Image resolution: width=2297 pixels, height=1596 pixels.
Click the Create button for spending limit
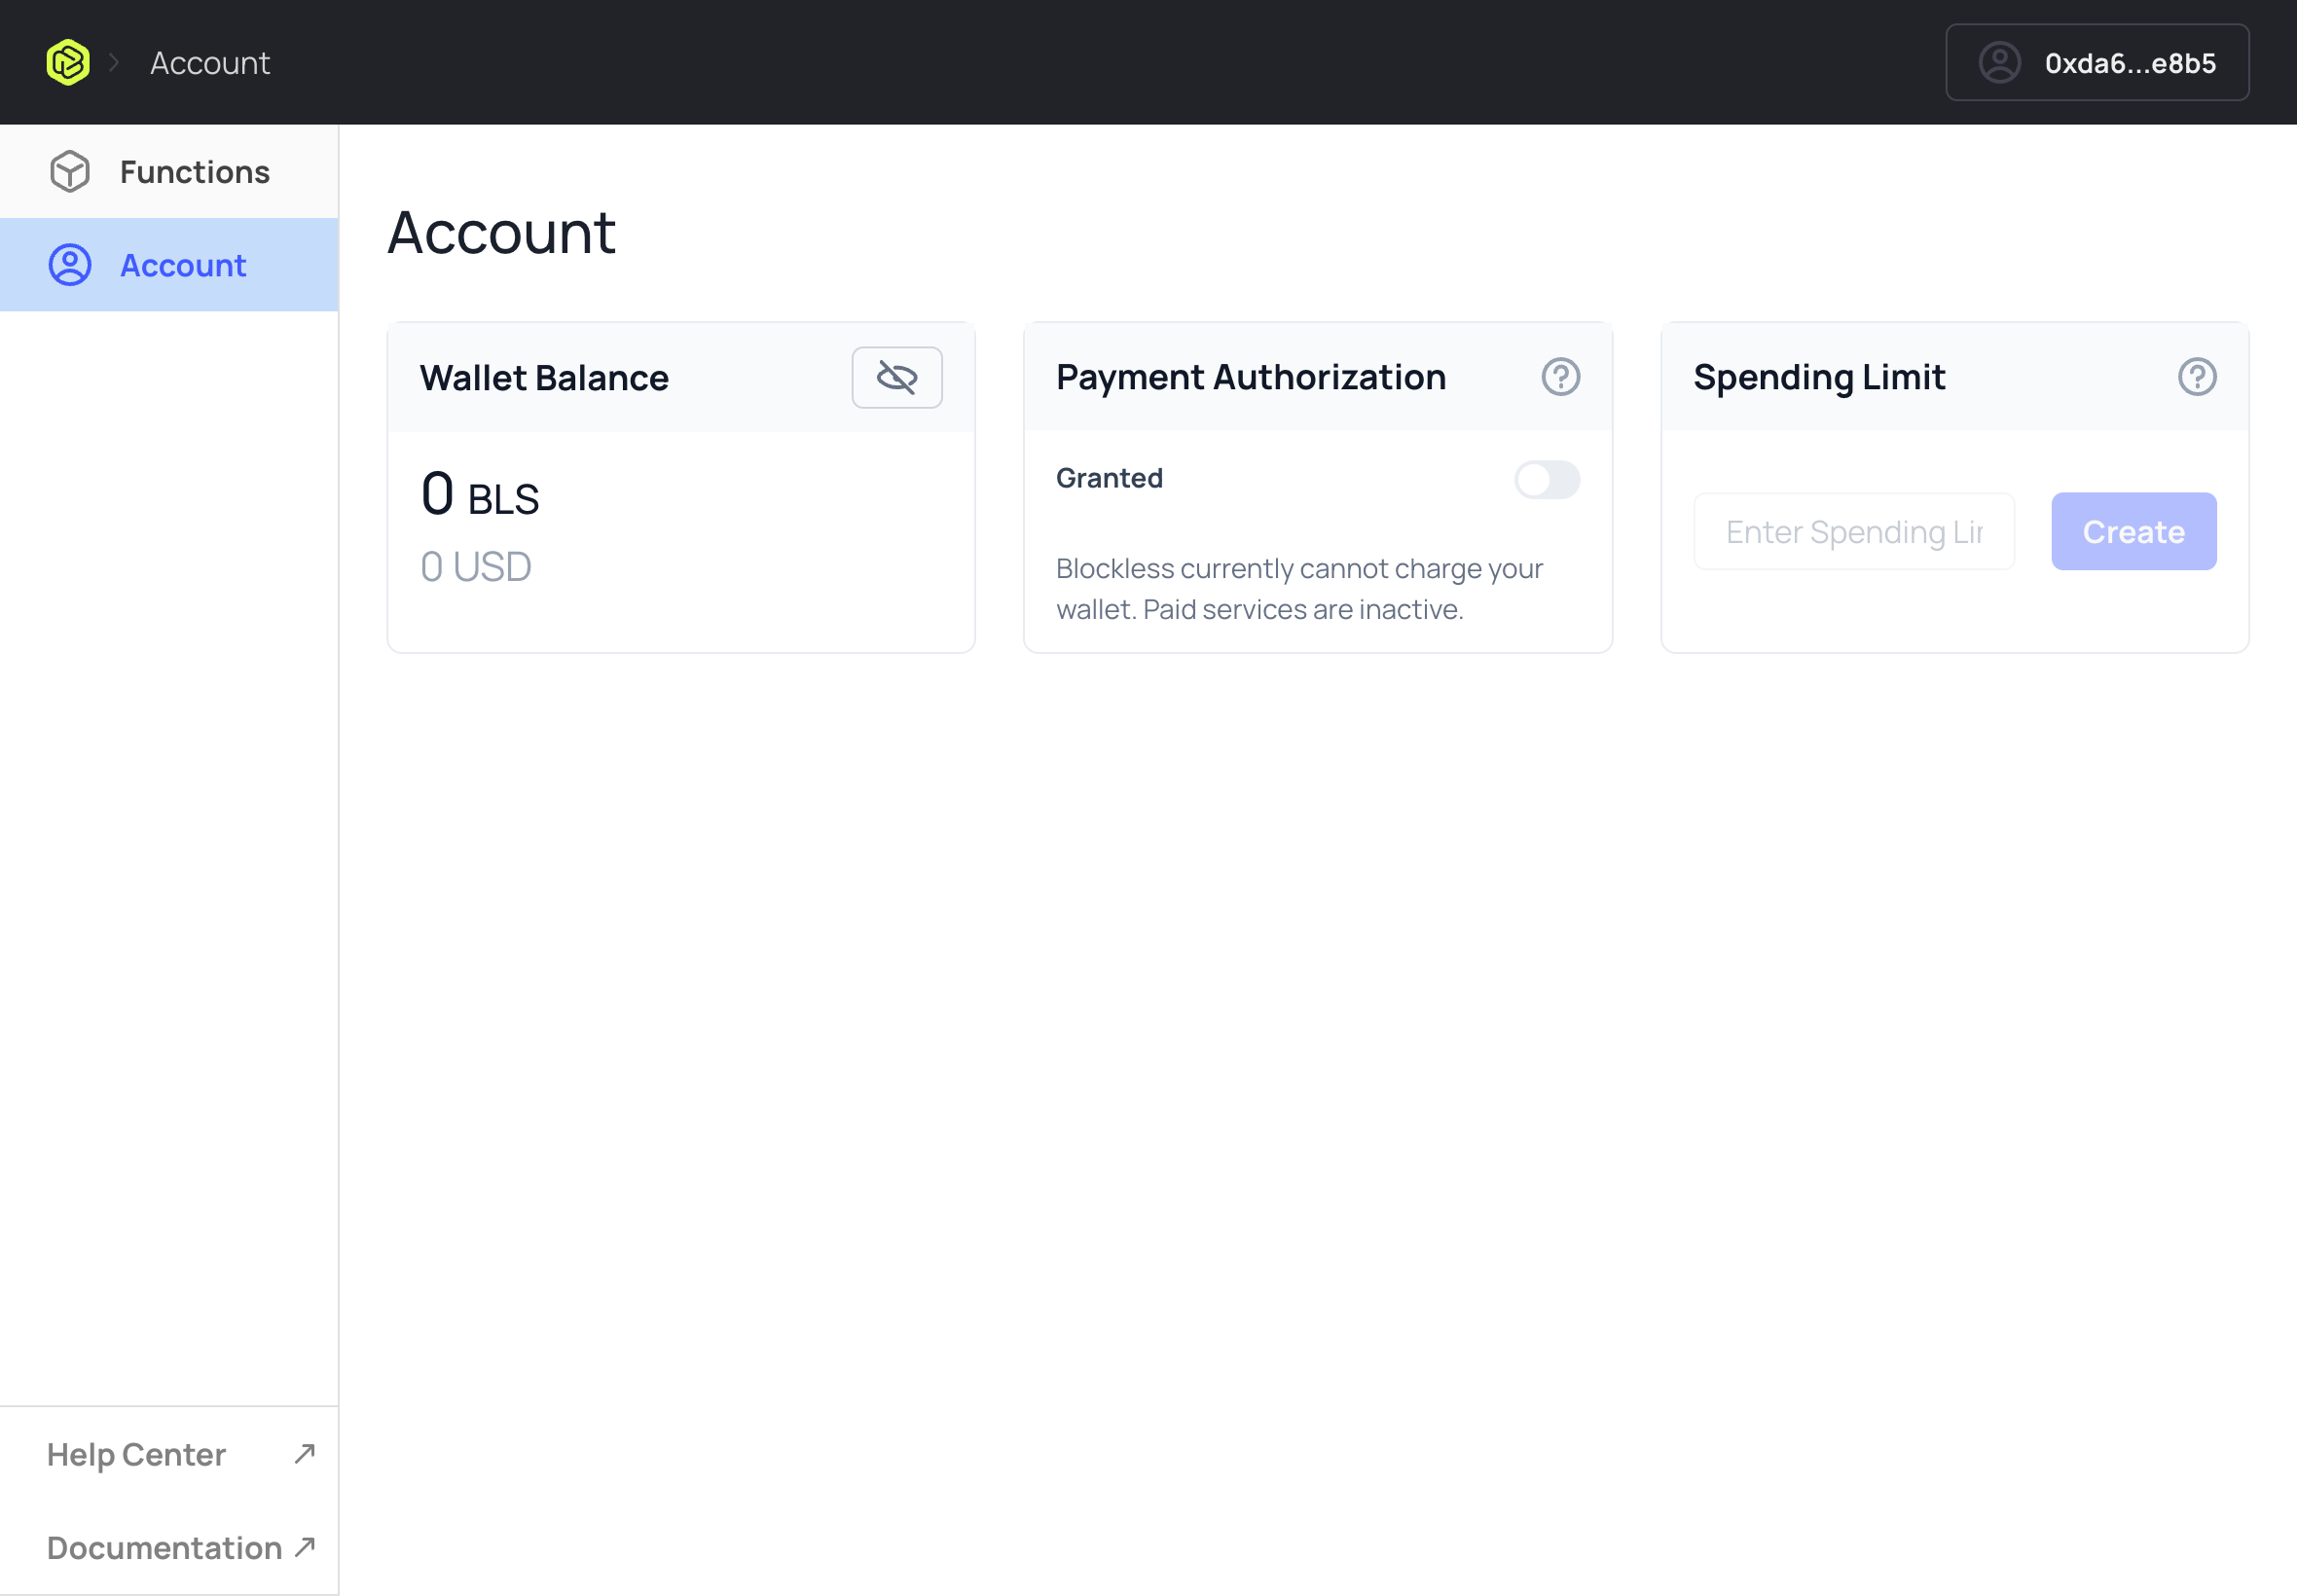click(2133, 531)
